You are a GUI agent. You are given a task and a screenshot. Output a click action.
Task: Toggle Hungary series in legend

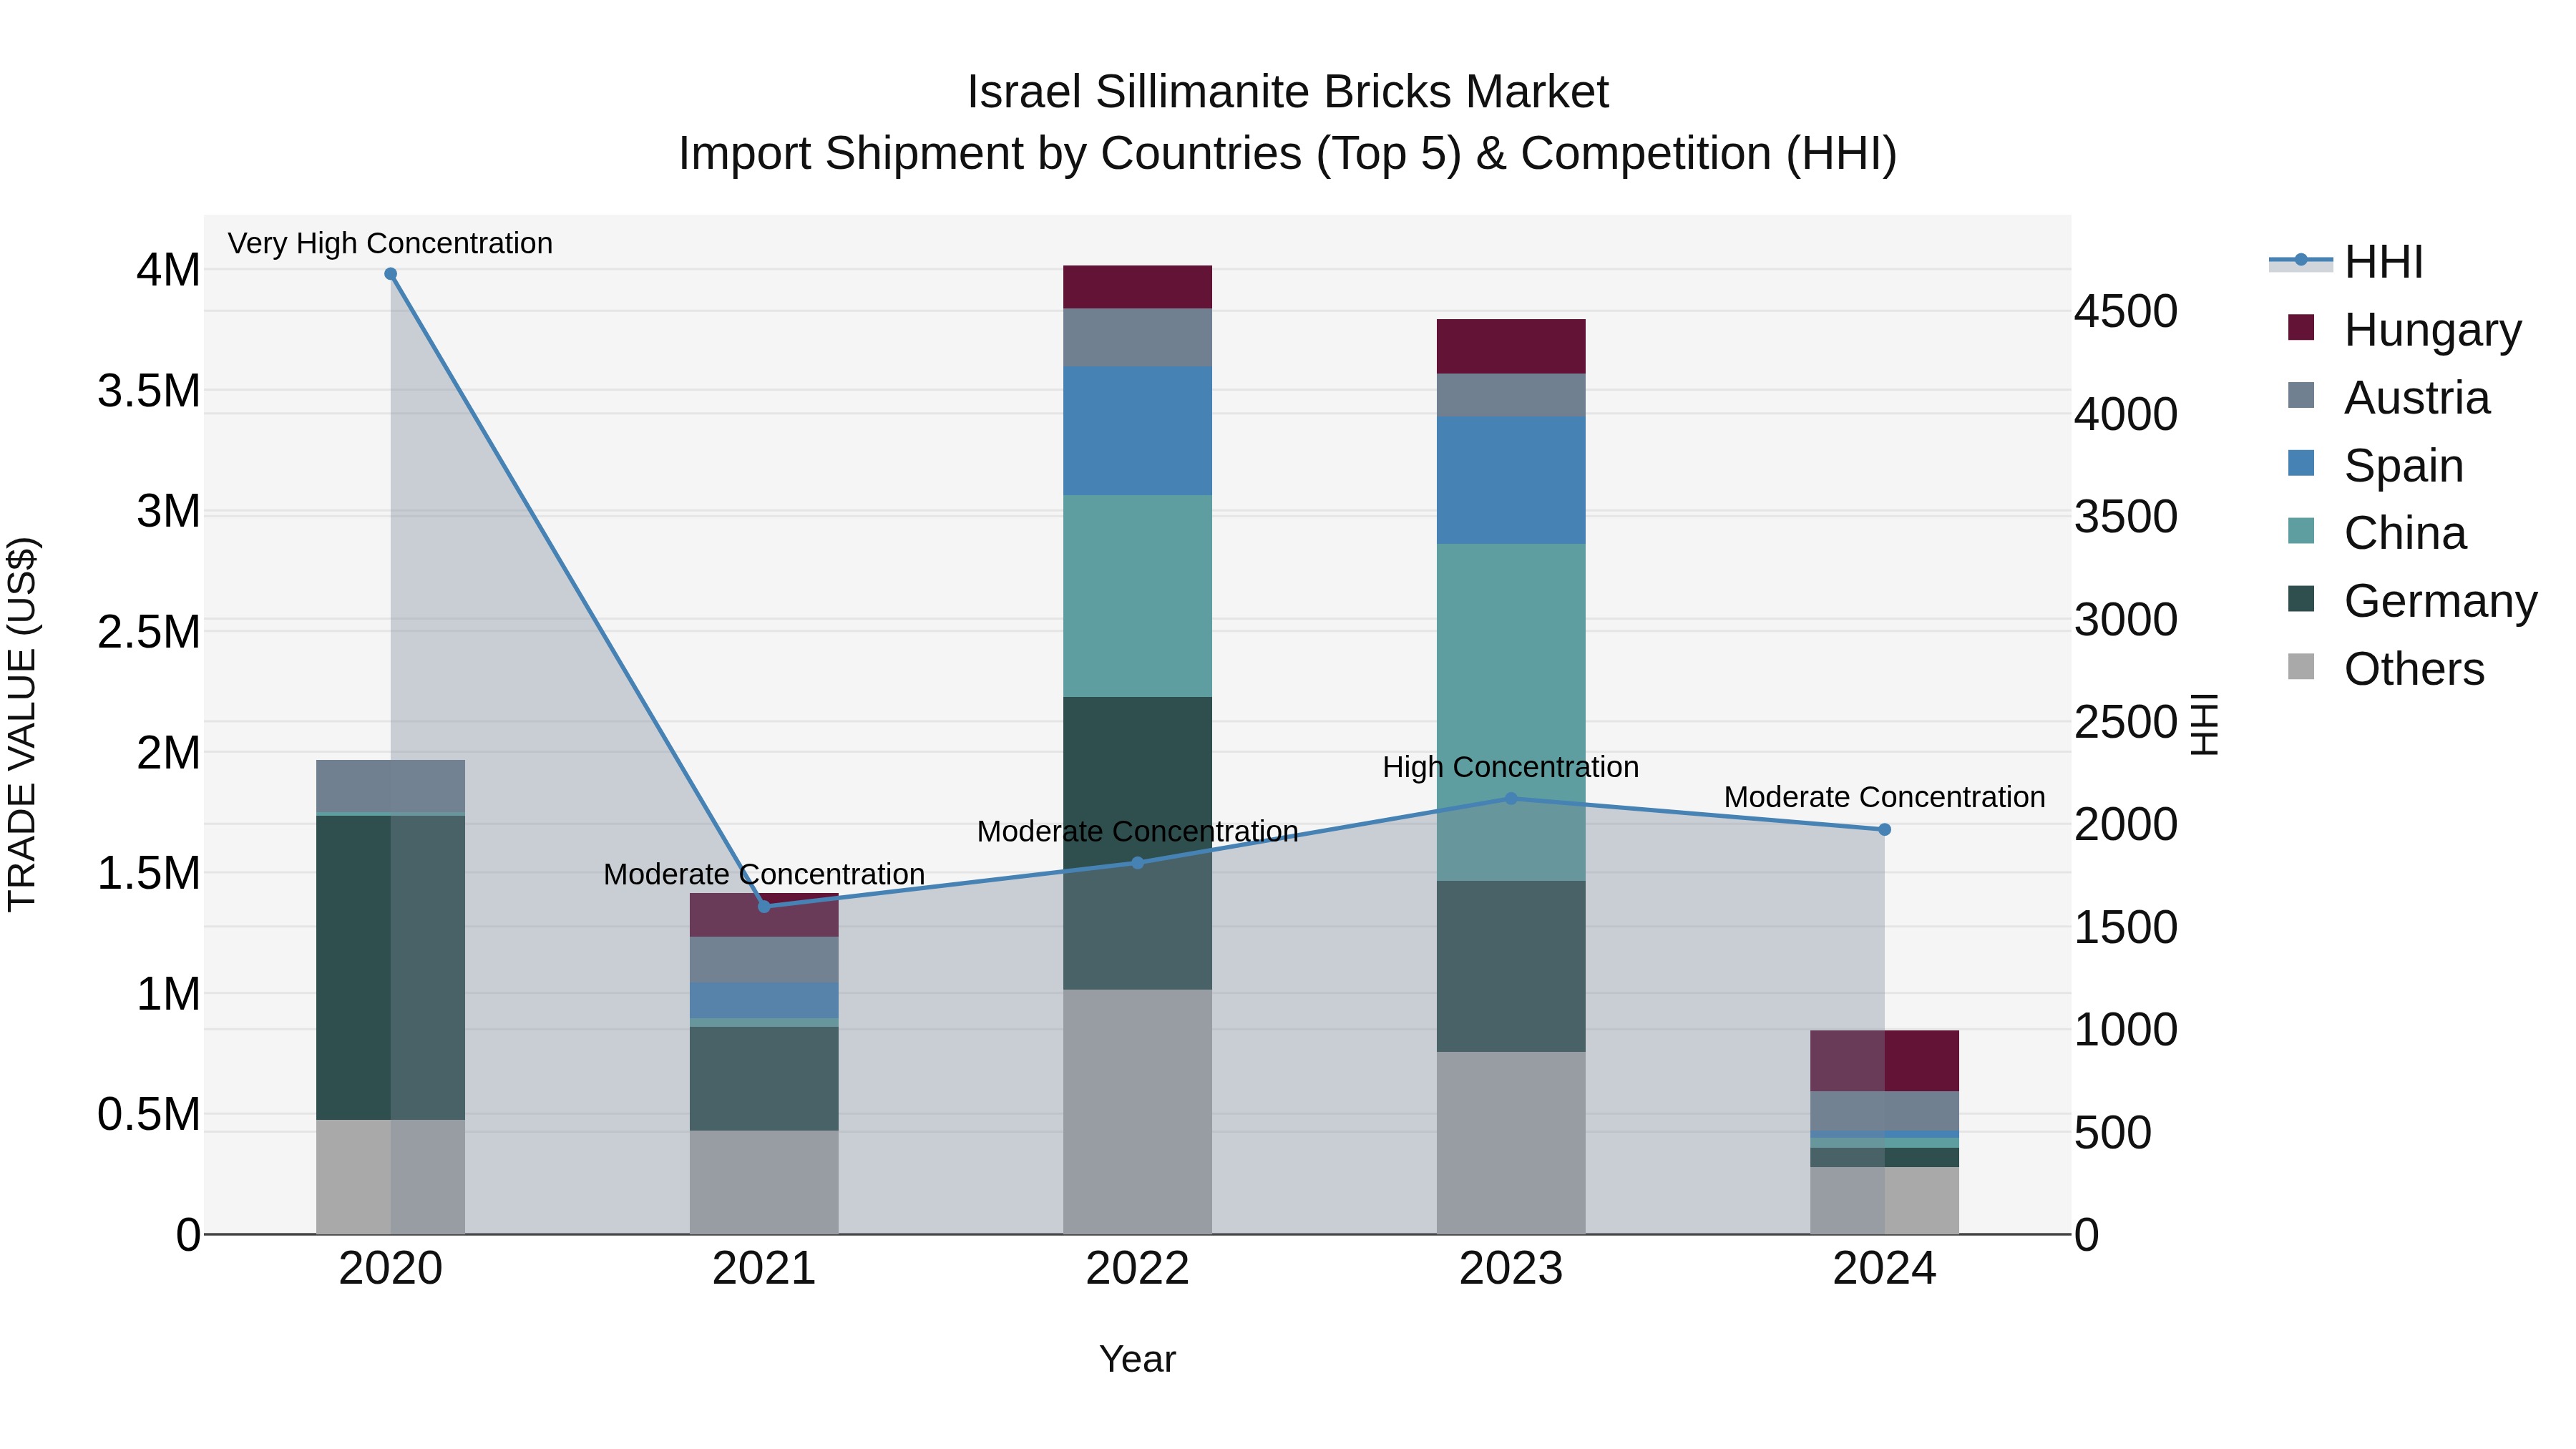2404,329
